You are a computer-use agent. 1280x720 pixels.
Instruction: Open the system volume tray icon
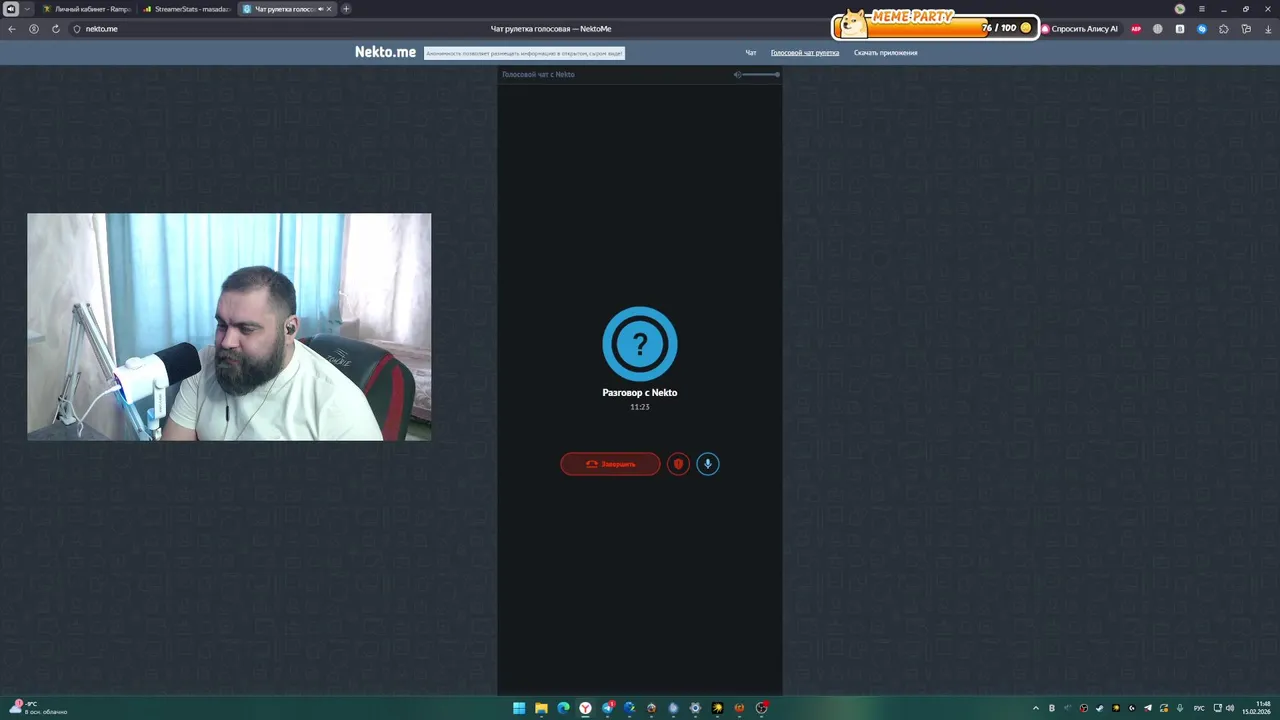(1230, 708)
